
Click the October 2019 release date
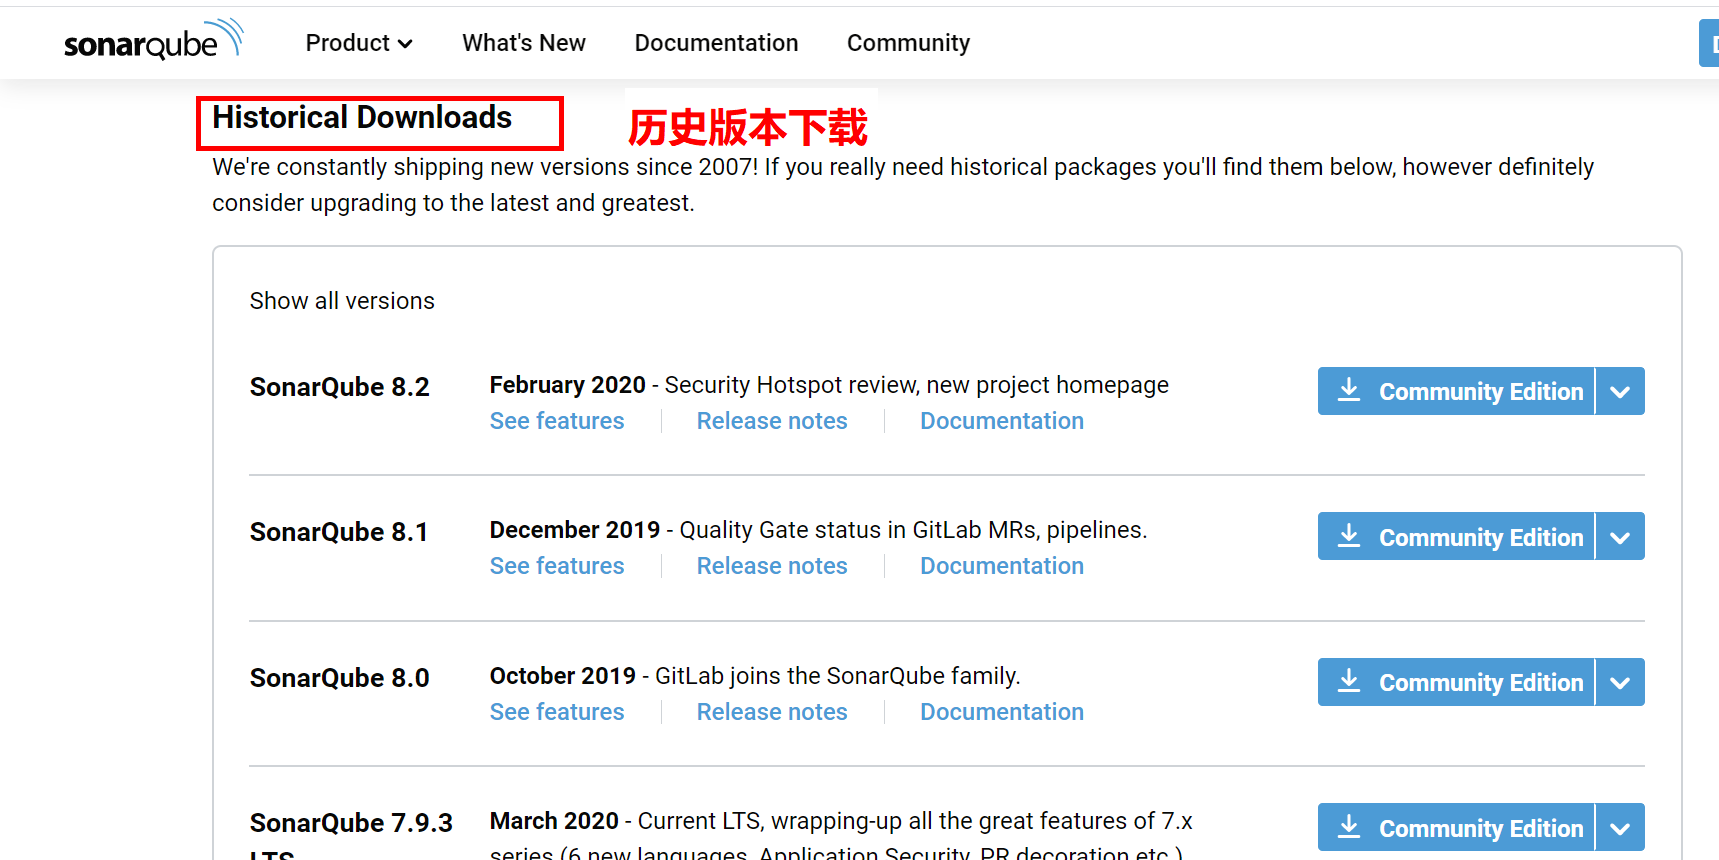[x=563, y=676]
